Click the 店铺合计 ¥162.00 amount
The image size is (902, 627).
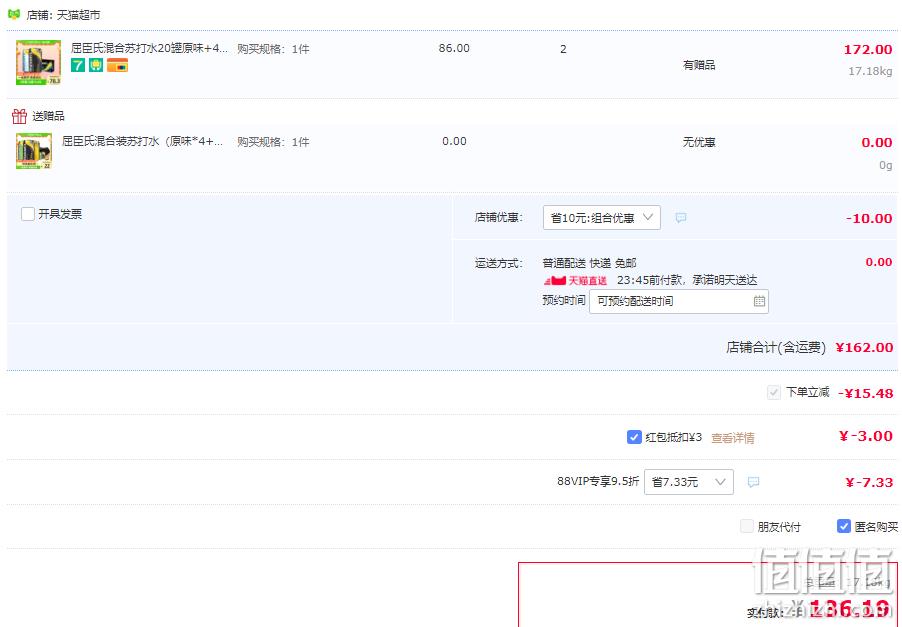(863, 347)
